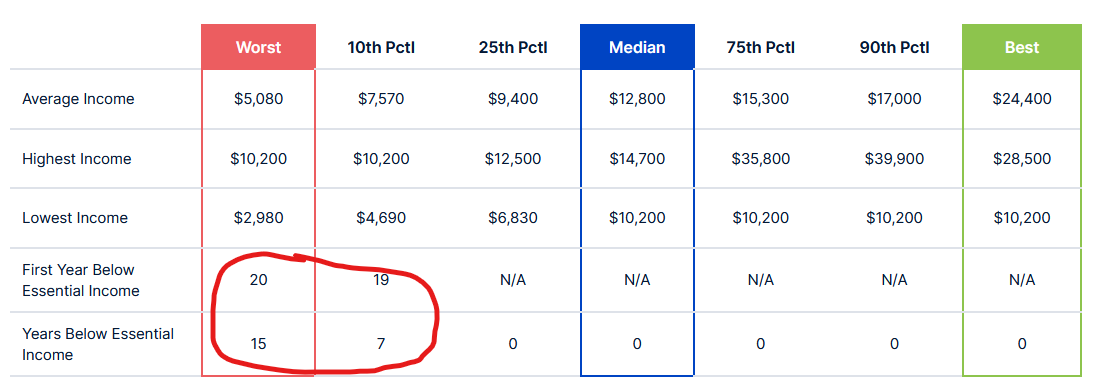
Task: Click the $2,980 lowest income value
Action: (x=258, y=218)
